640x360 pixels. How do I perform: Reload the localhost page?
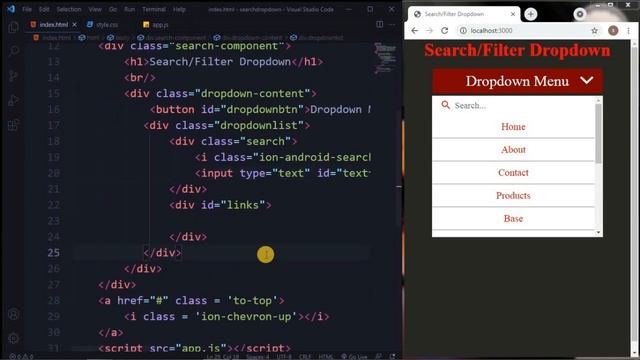(x=444, y=31)
